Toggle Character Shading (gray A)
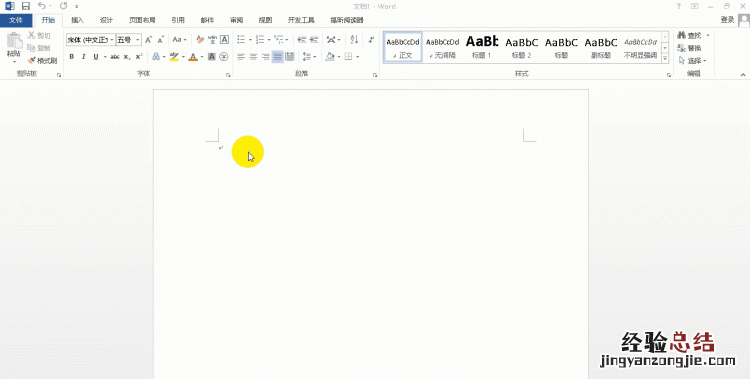 click(x=211, y=56)
